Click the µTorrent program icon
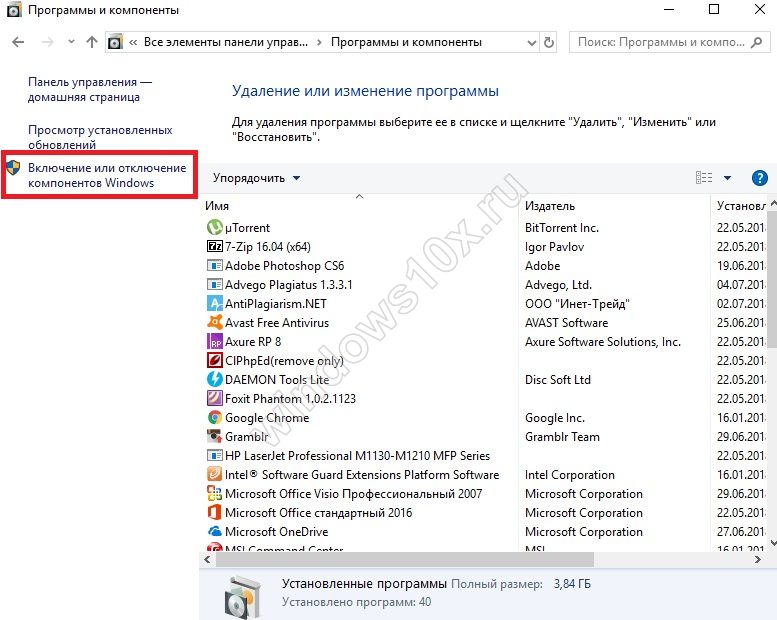This screenshot has height=620, width=777. point(214,227)
